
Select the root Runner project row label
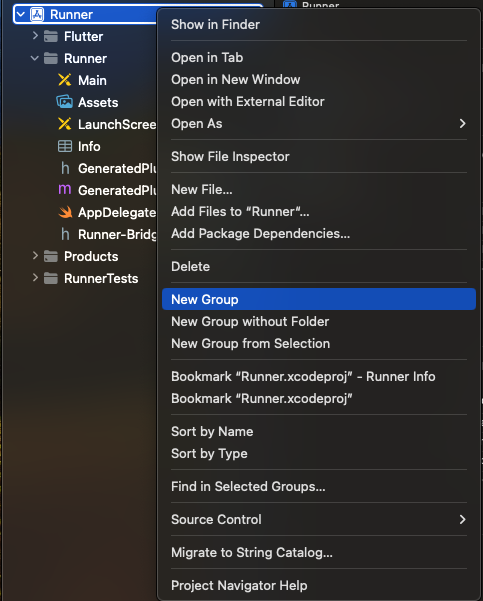71,15
